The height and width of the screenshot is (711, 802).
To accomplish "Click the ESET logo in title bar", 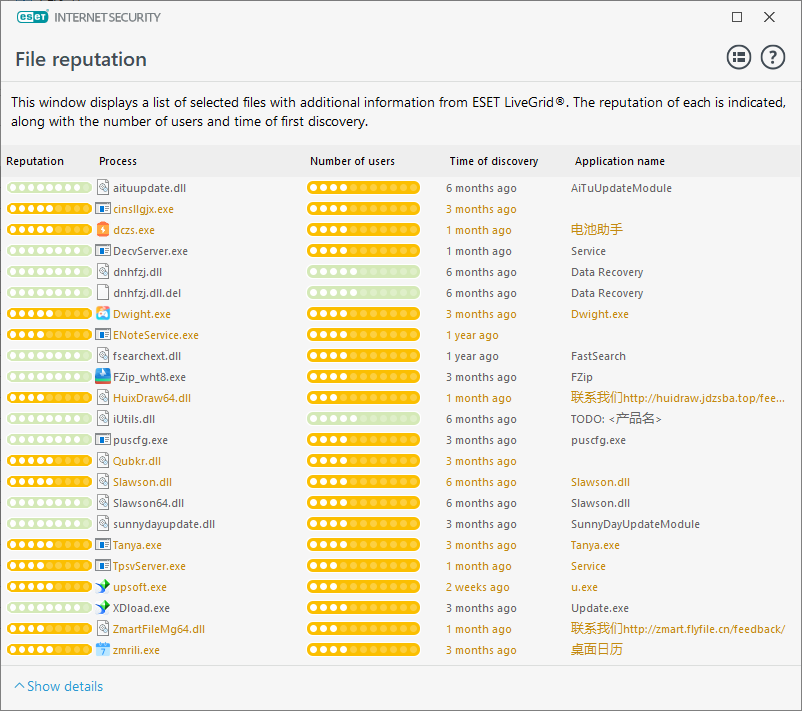I will [33, 17].
